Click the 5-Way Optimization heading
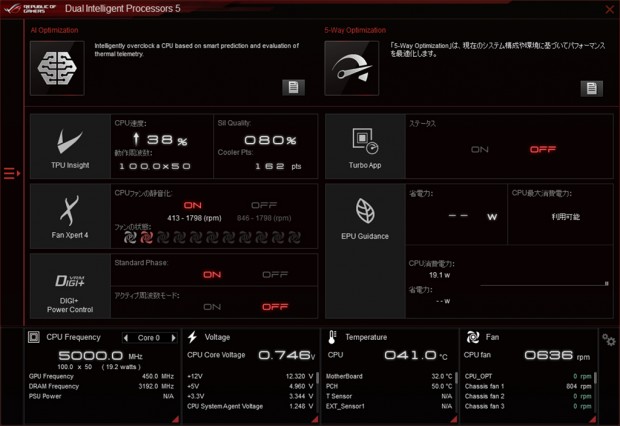Viewport: 620px width, 426px height. pyautogui.click(x=355, y=30)
